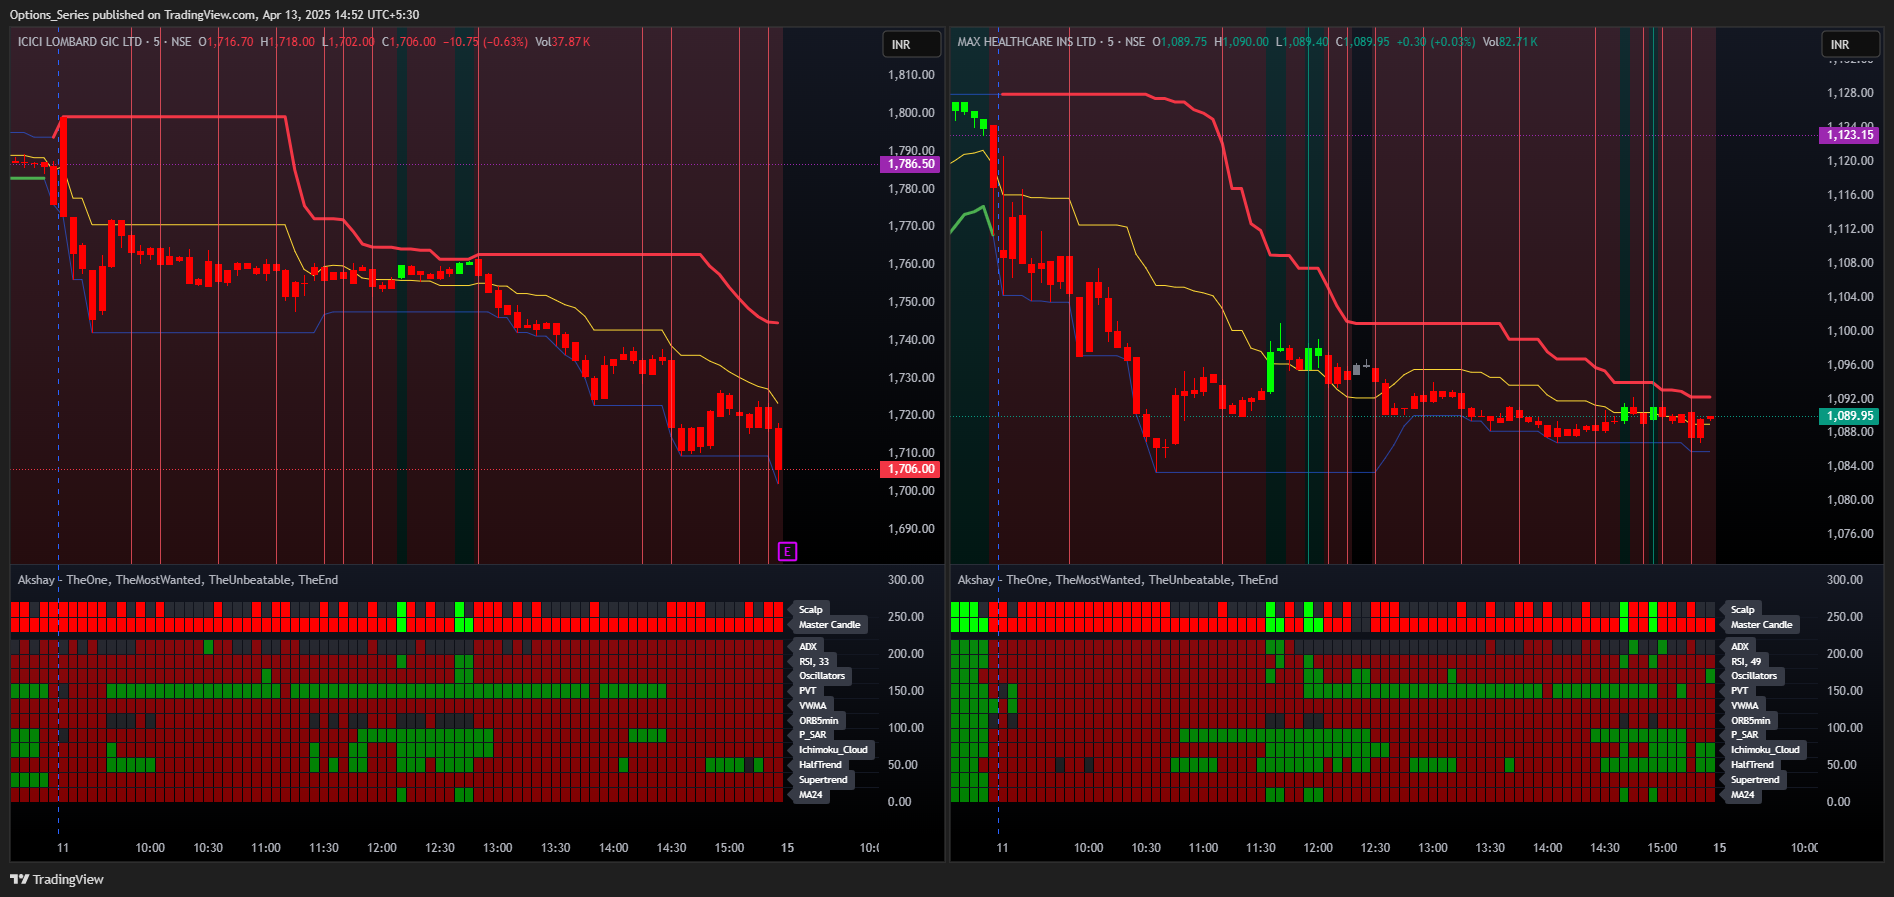Click the ORB5min label in ICICI pane
This screenshot has width=1894, height=897.
click(x=819, y=721)
